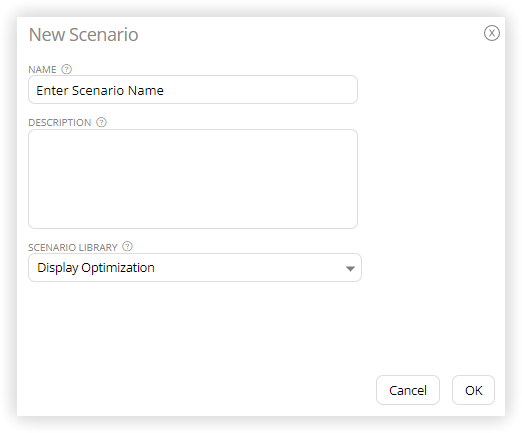Select the 'Display Optimization' text in the library selector
This screenshot has width=522, height=433.
[96, 268]
